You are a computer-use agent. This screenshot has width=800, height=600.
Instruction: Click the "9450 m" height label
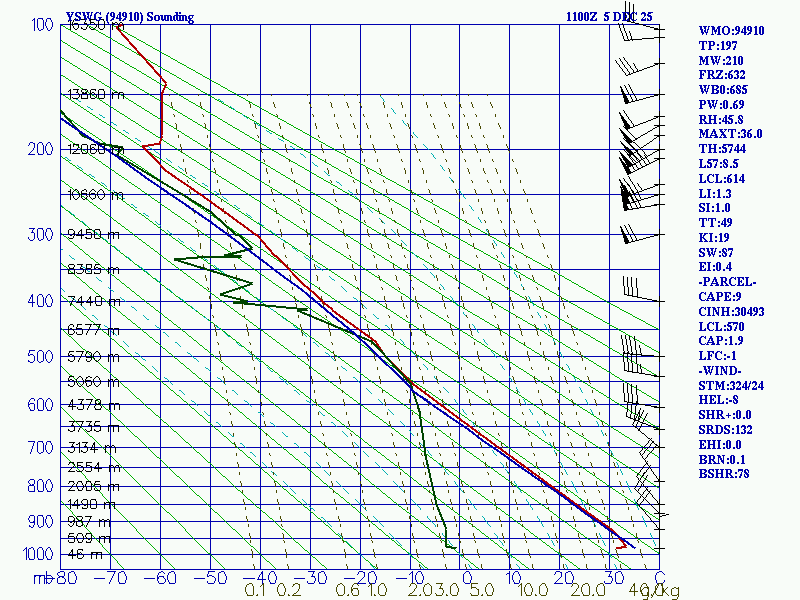93,234
